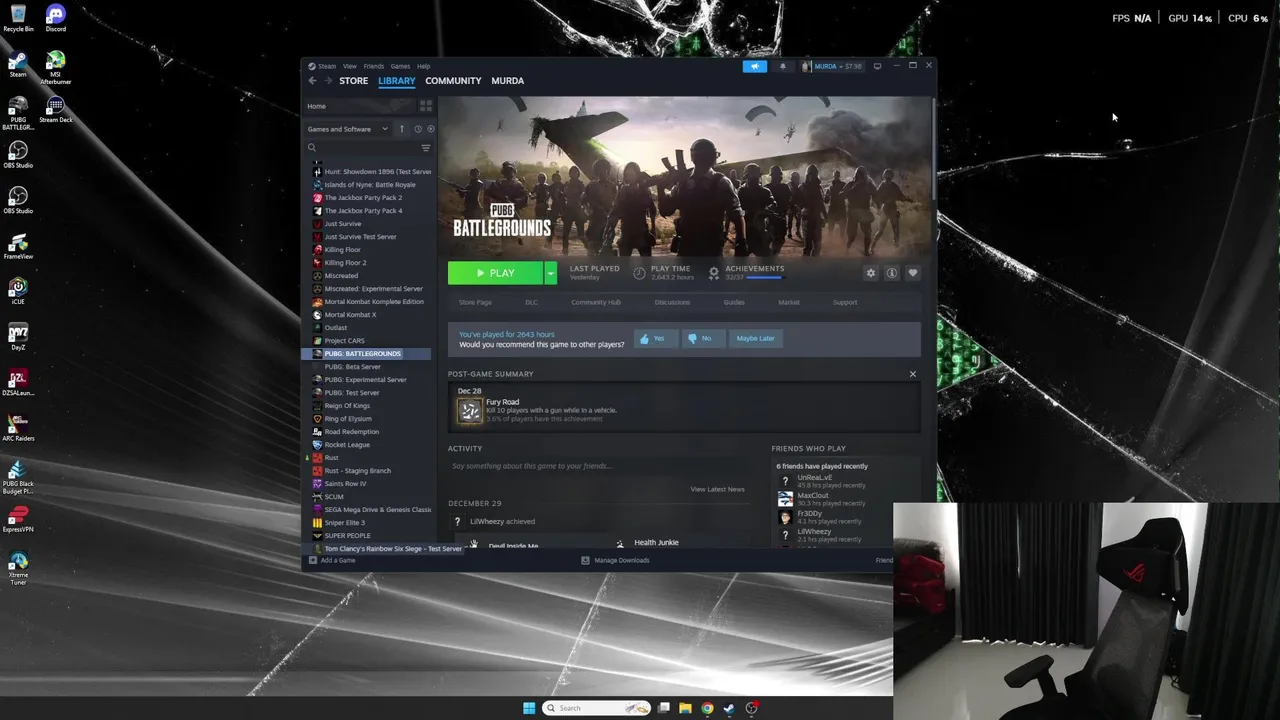Open advanced filter options icon beside search

point(426,148)
